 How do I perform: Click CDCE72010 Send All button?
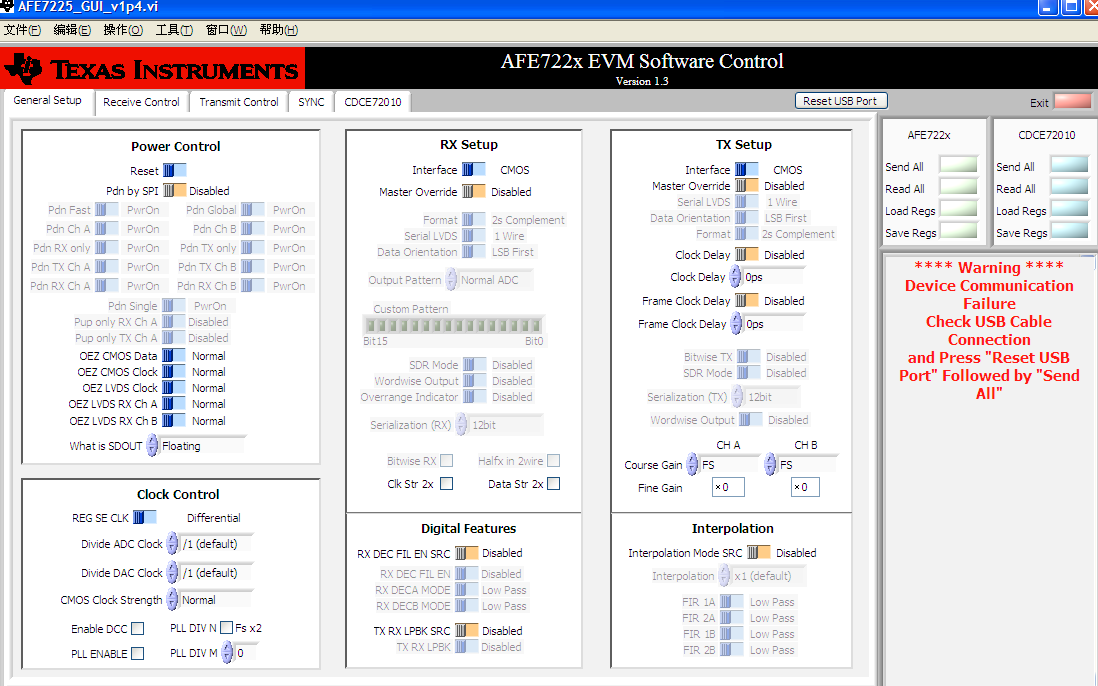(x=1070, y=165)
